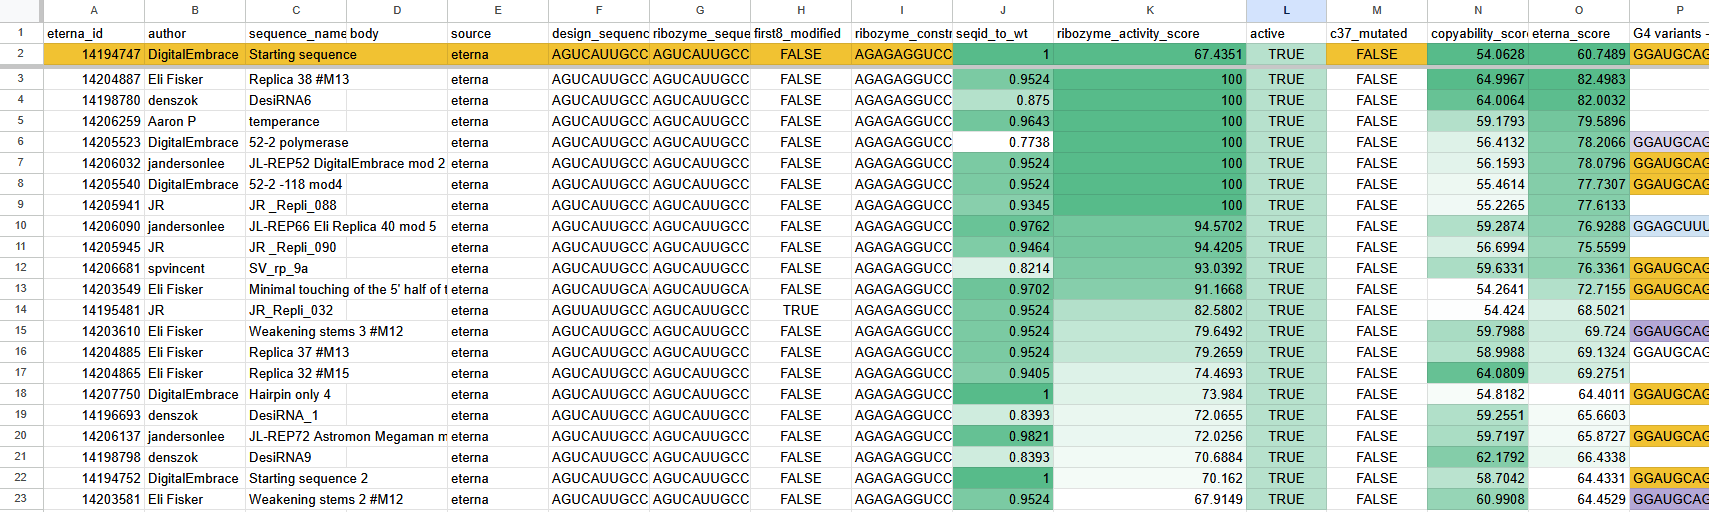1709x512 pixels.
Task: Select the 'Aaron P' author cell
Action: [x=195, y=121]
